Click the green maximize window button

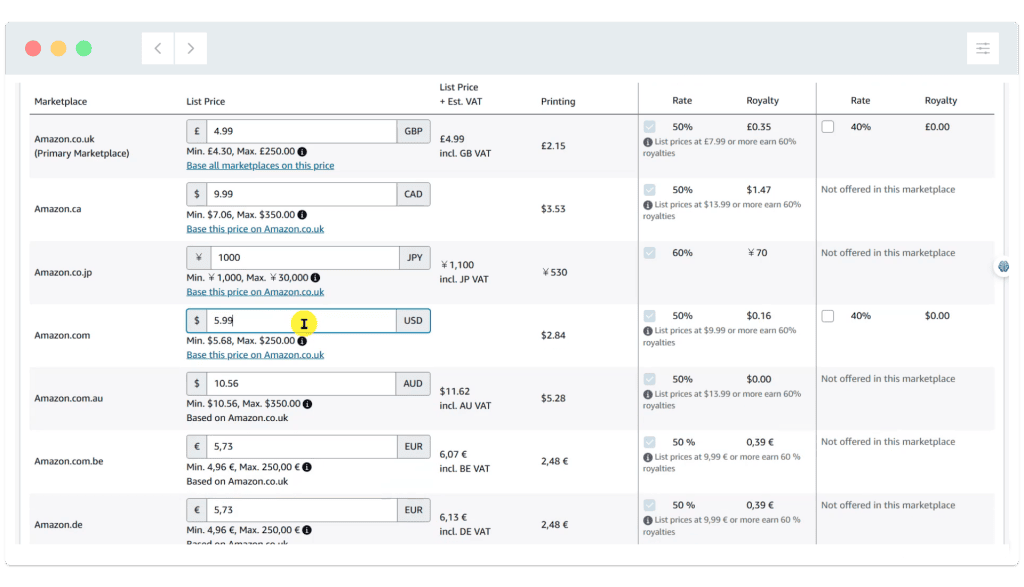[84, 48]
